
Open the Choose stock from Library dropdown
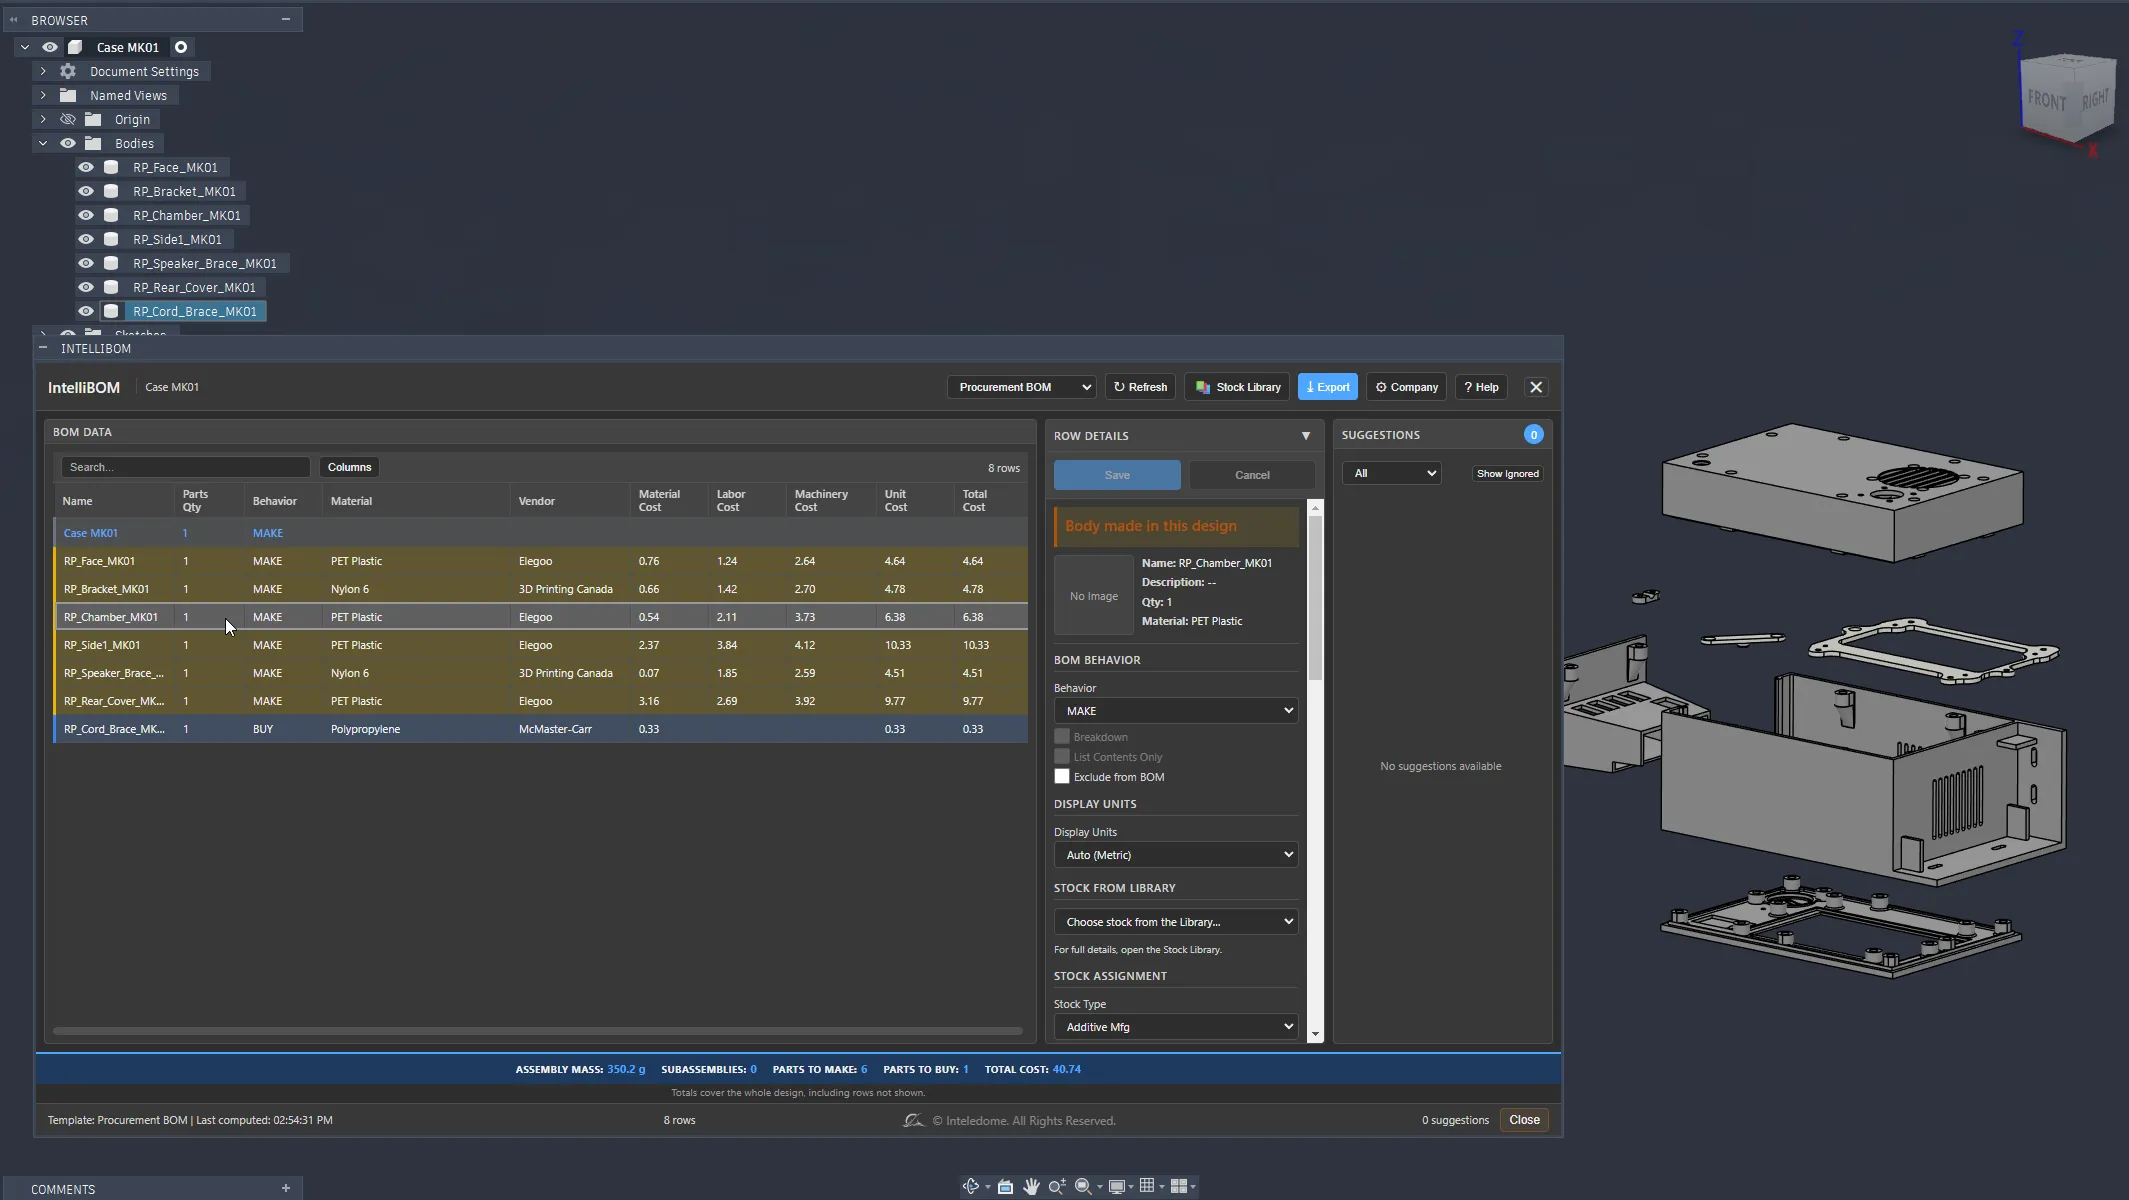pos(1176,921)
